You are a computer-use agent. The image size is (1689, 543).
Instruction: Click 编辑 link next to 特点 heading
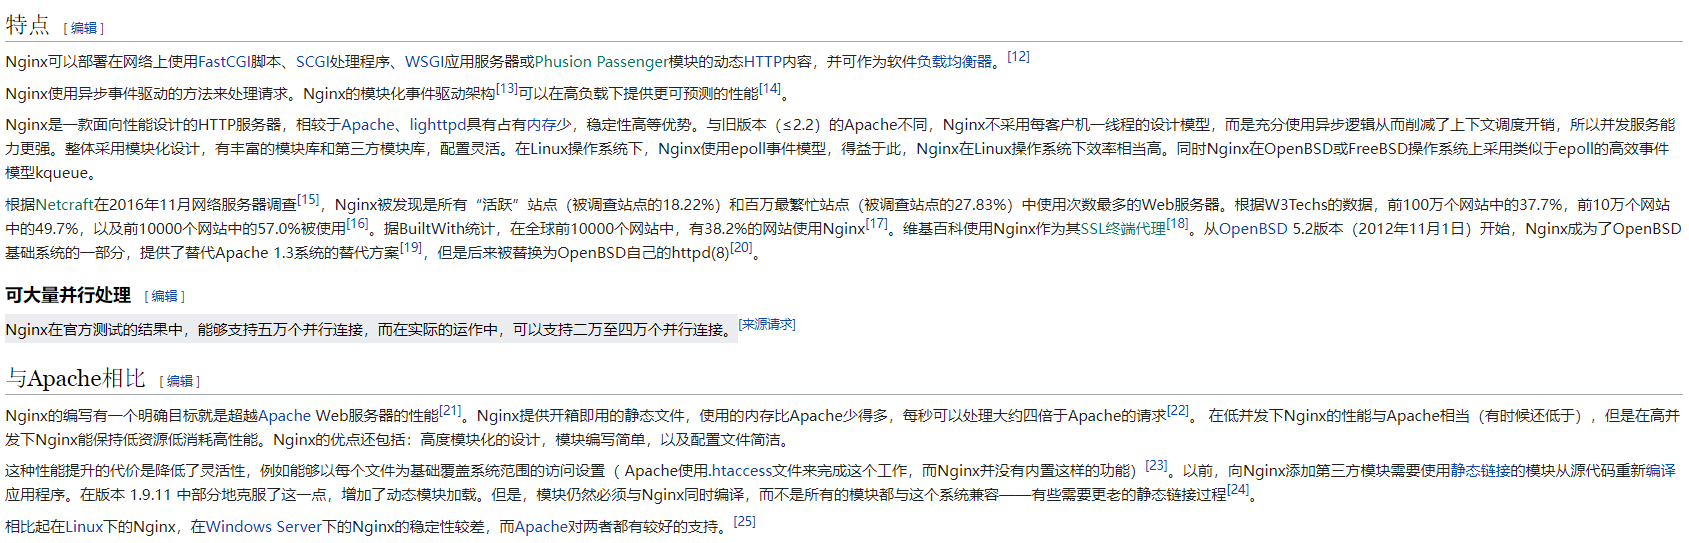point(84,28)
